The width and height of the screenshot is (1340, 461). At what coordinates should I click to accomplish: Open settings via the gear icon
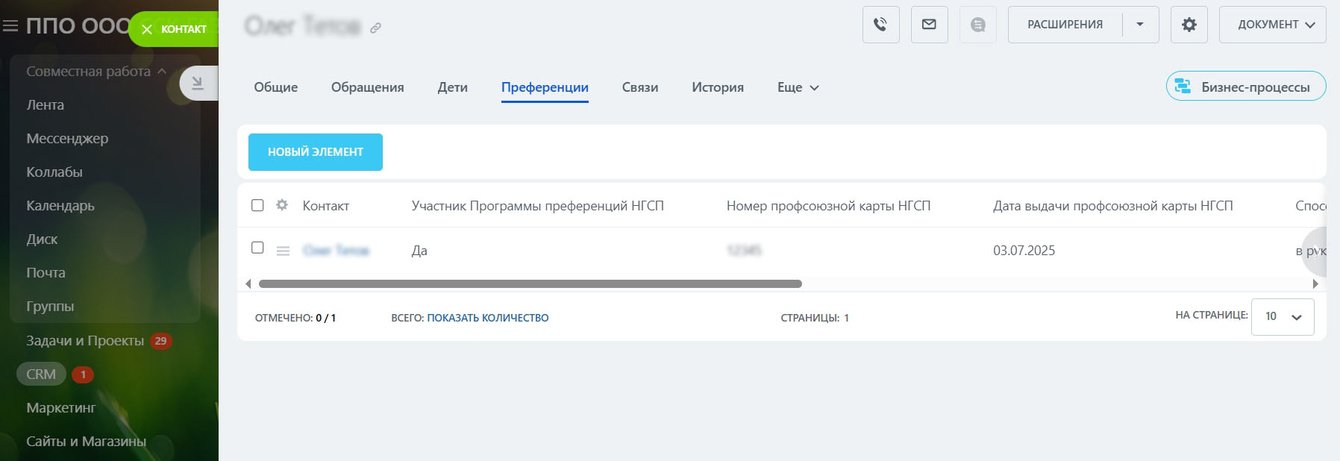click(x=1189, y=25)
